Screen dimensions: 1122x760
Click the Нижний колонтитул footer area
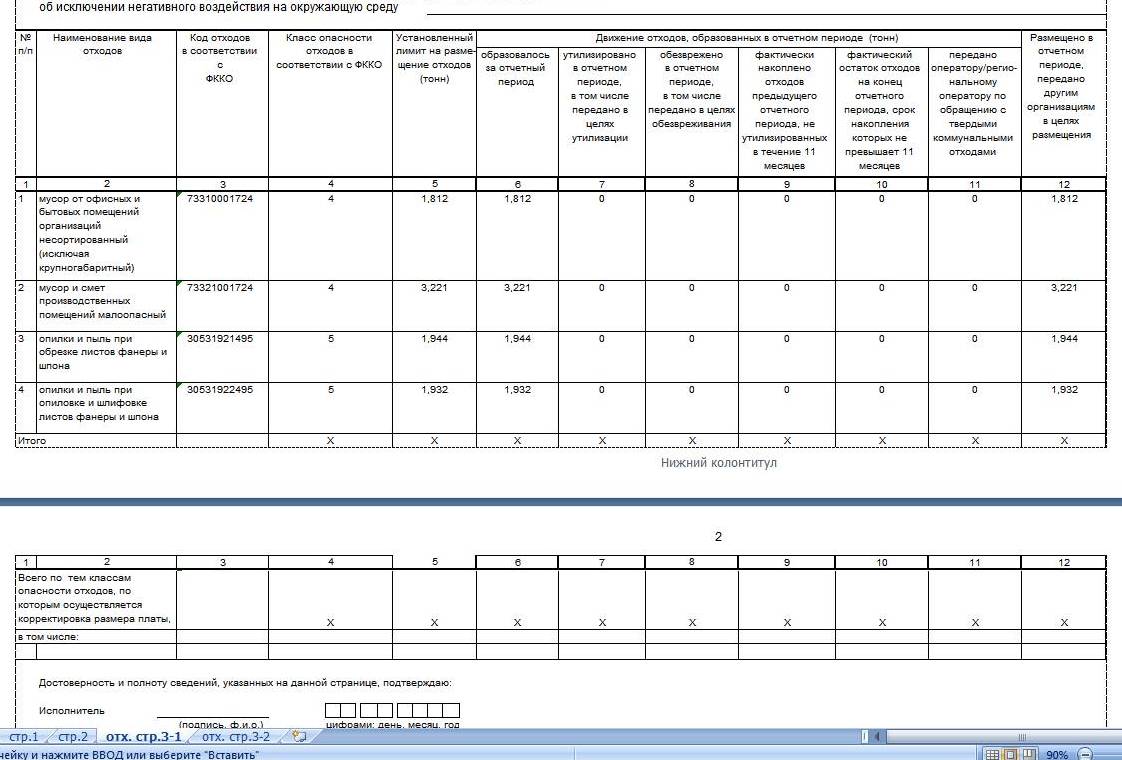pos(718,462)
